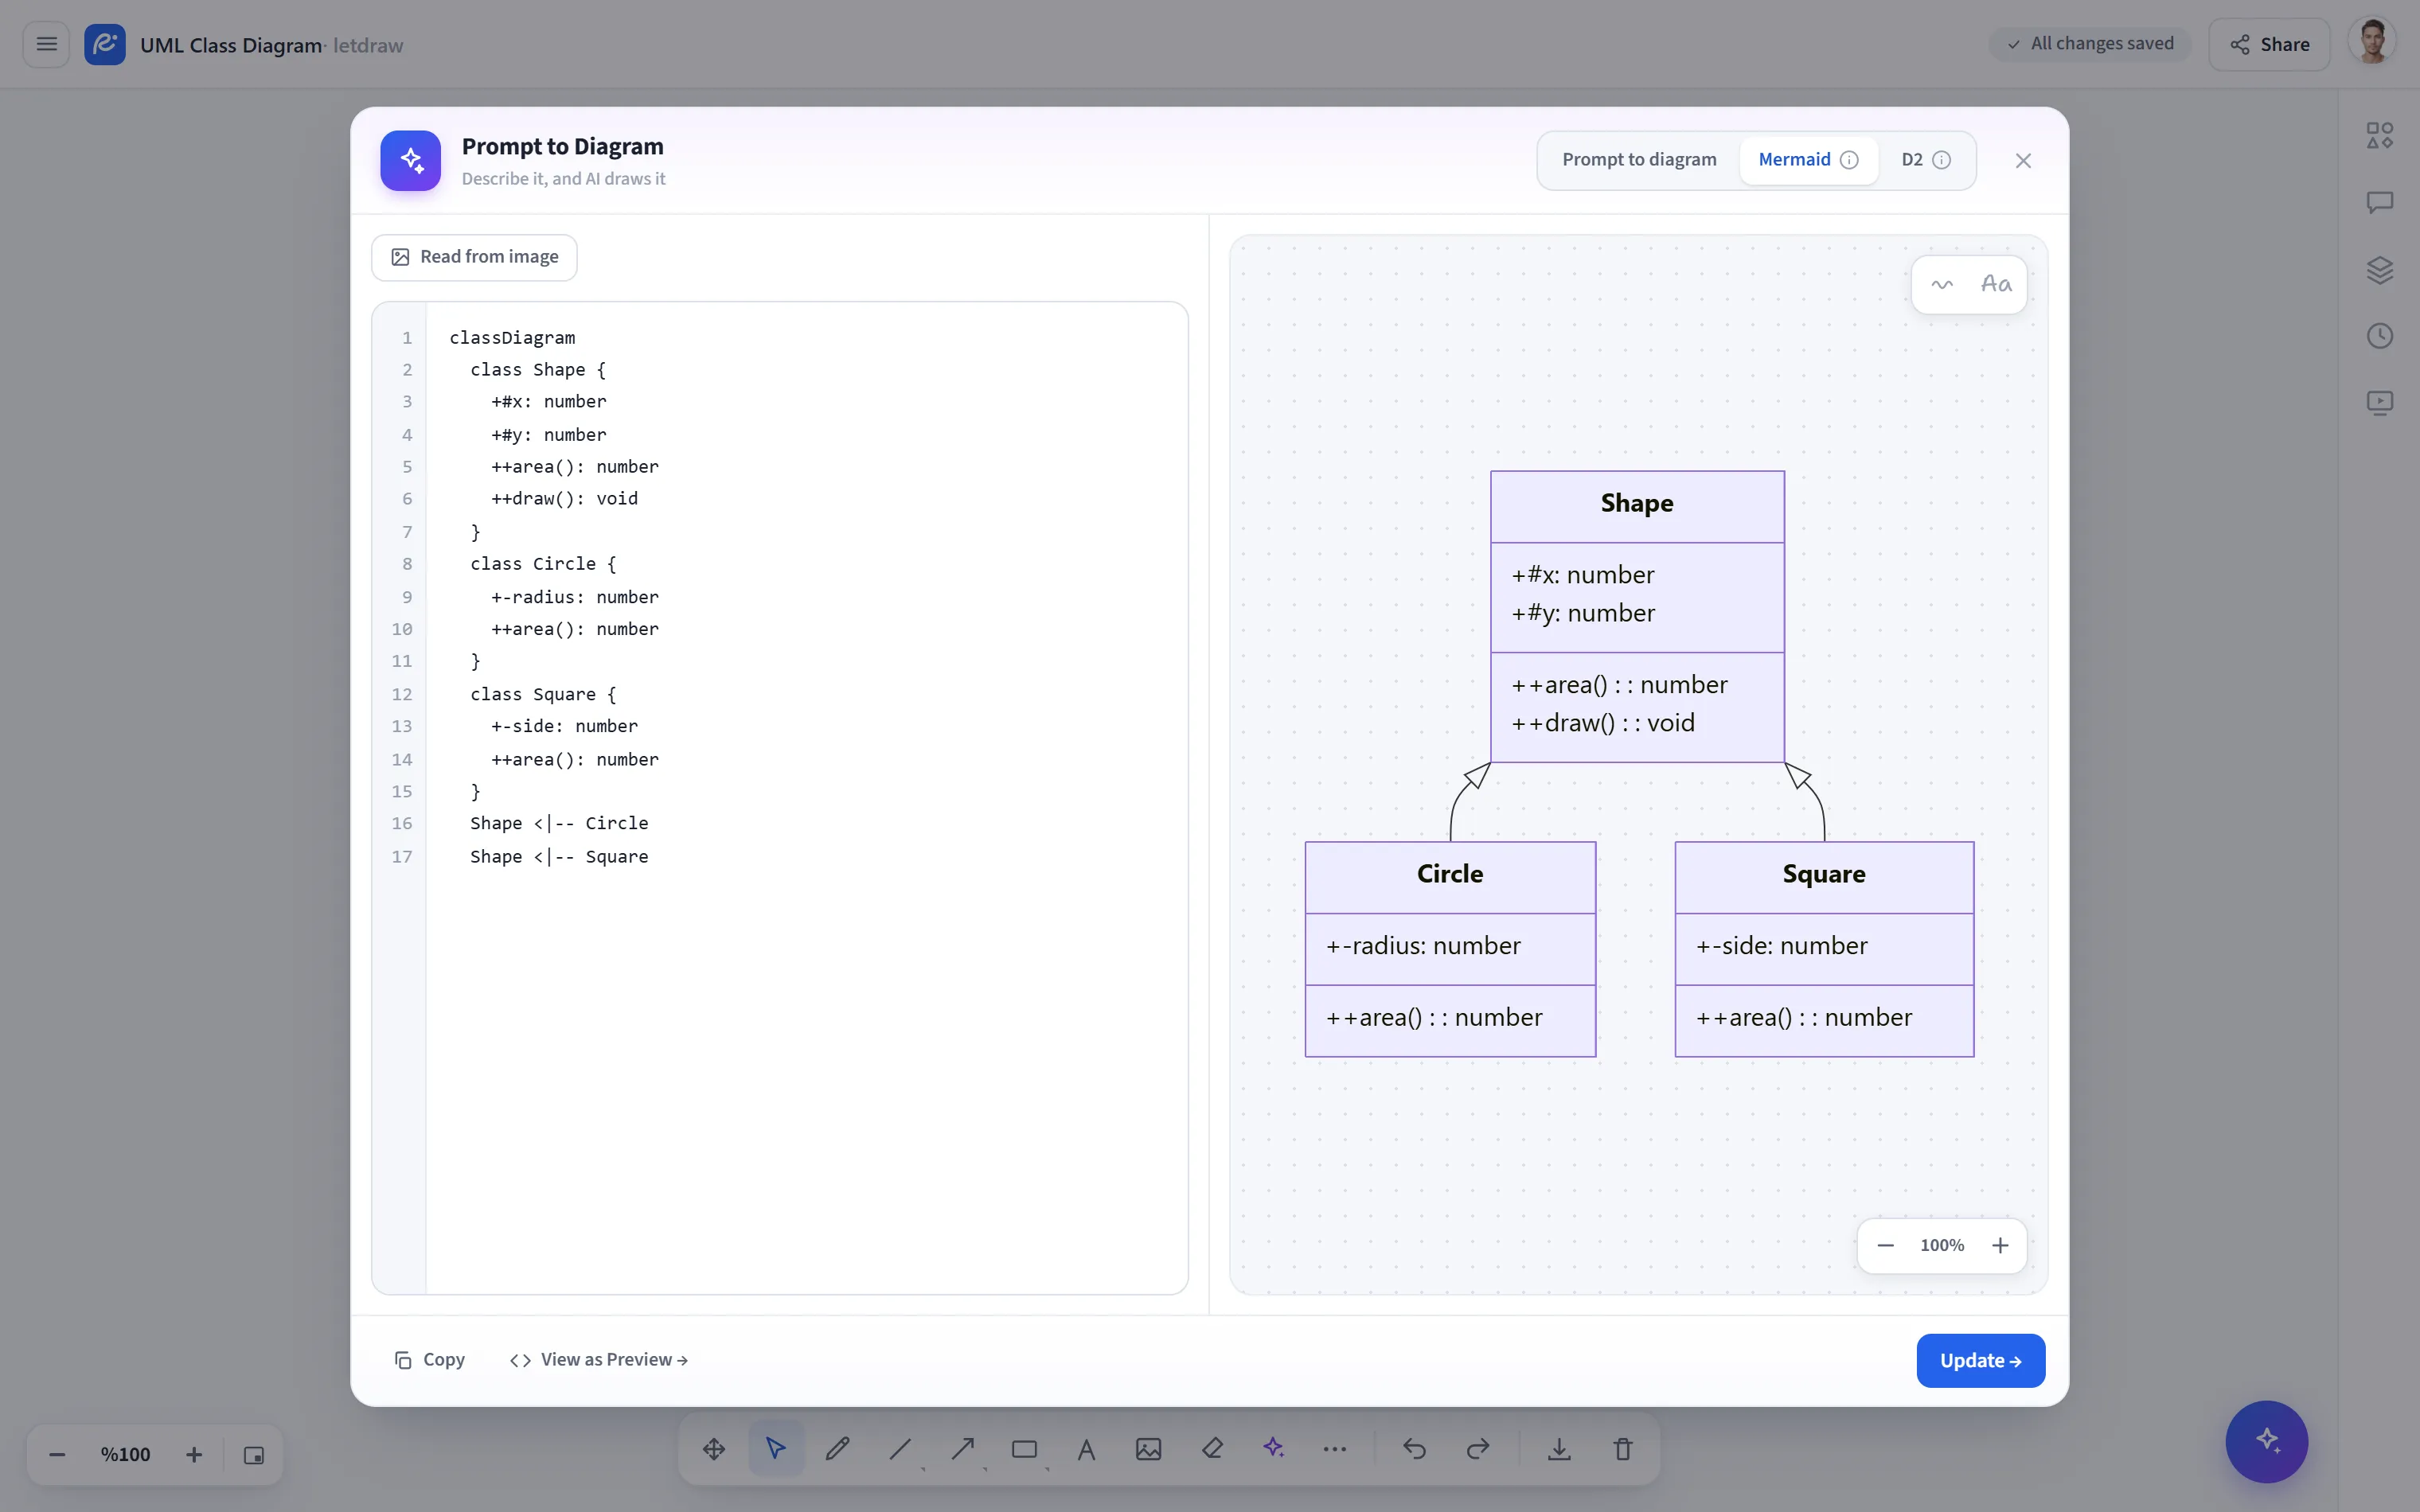The image size is (2420, 1512).
Task: Select the eraser tool in bottom toolbar
Action: pyautogui.click(x=1212, y=1448)
